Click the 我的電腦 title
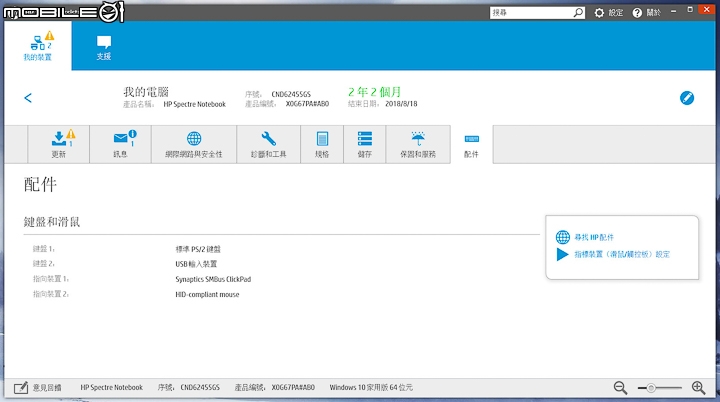 click(146, 91)
